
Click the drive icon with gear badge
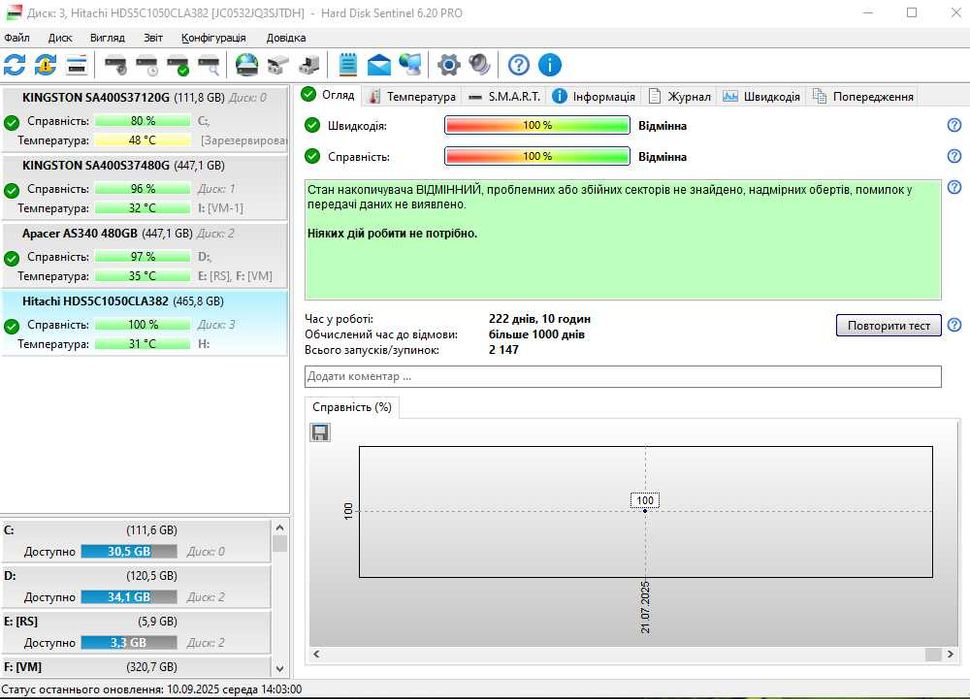[116, 65]
